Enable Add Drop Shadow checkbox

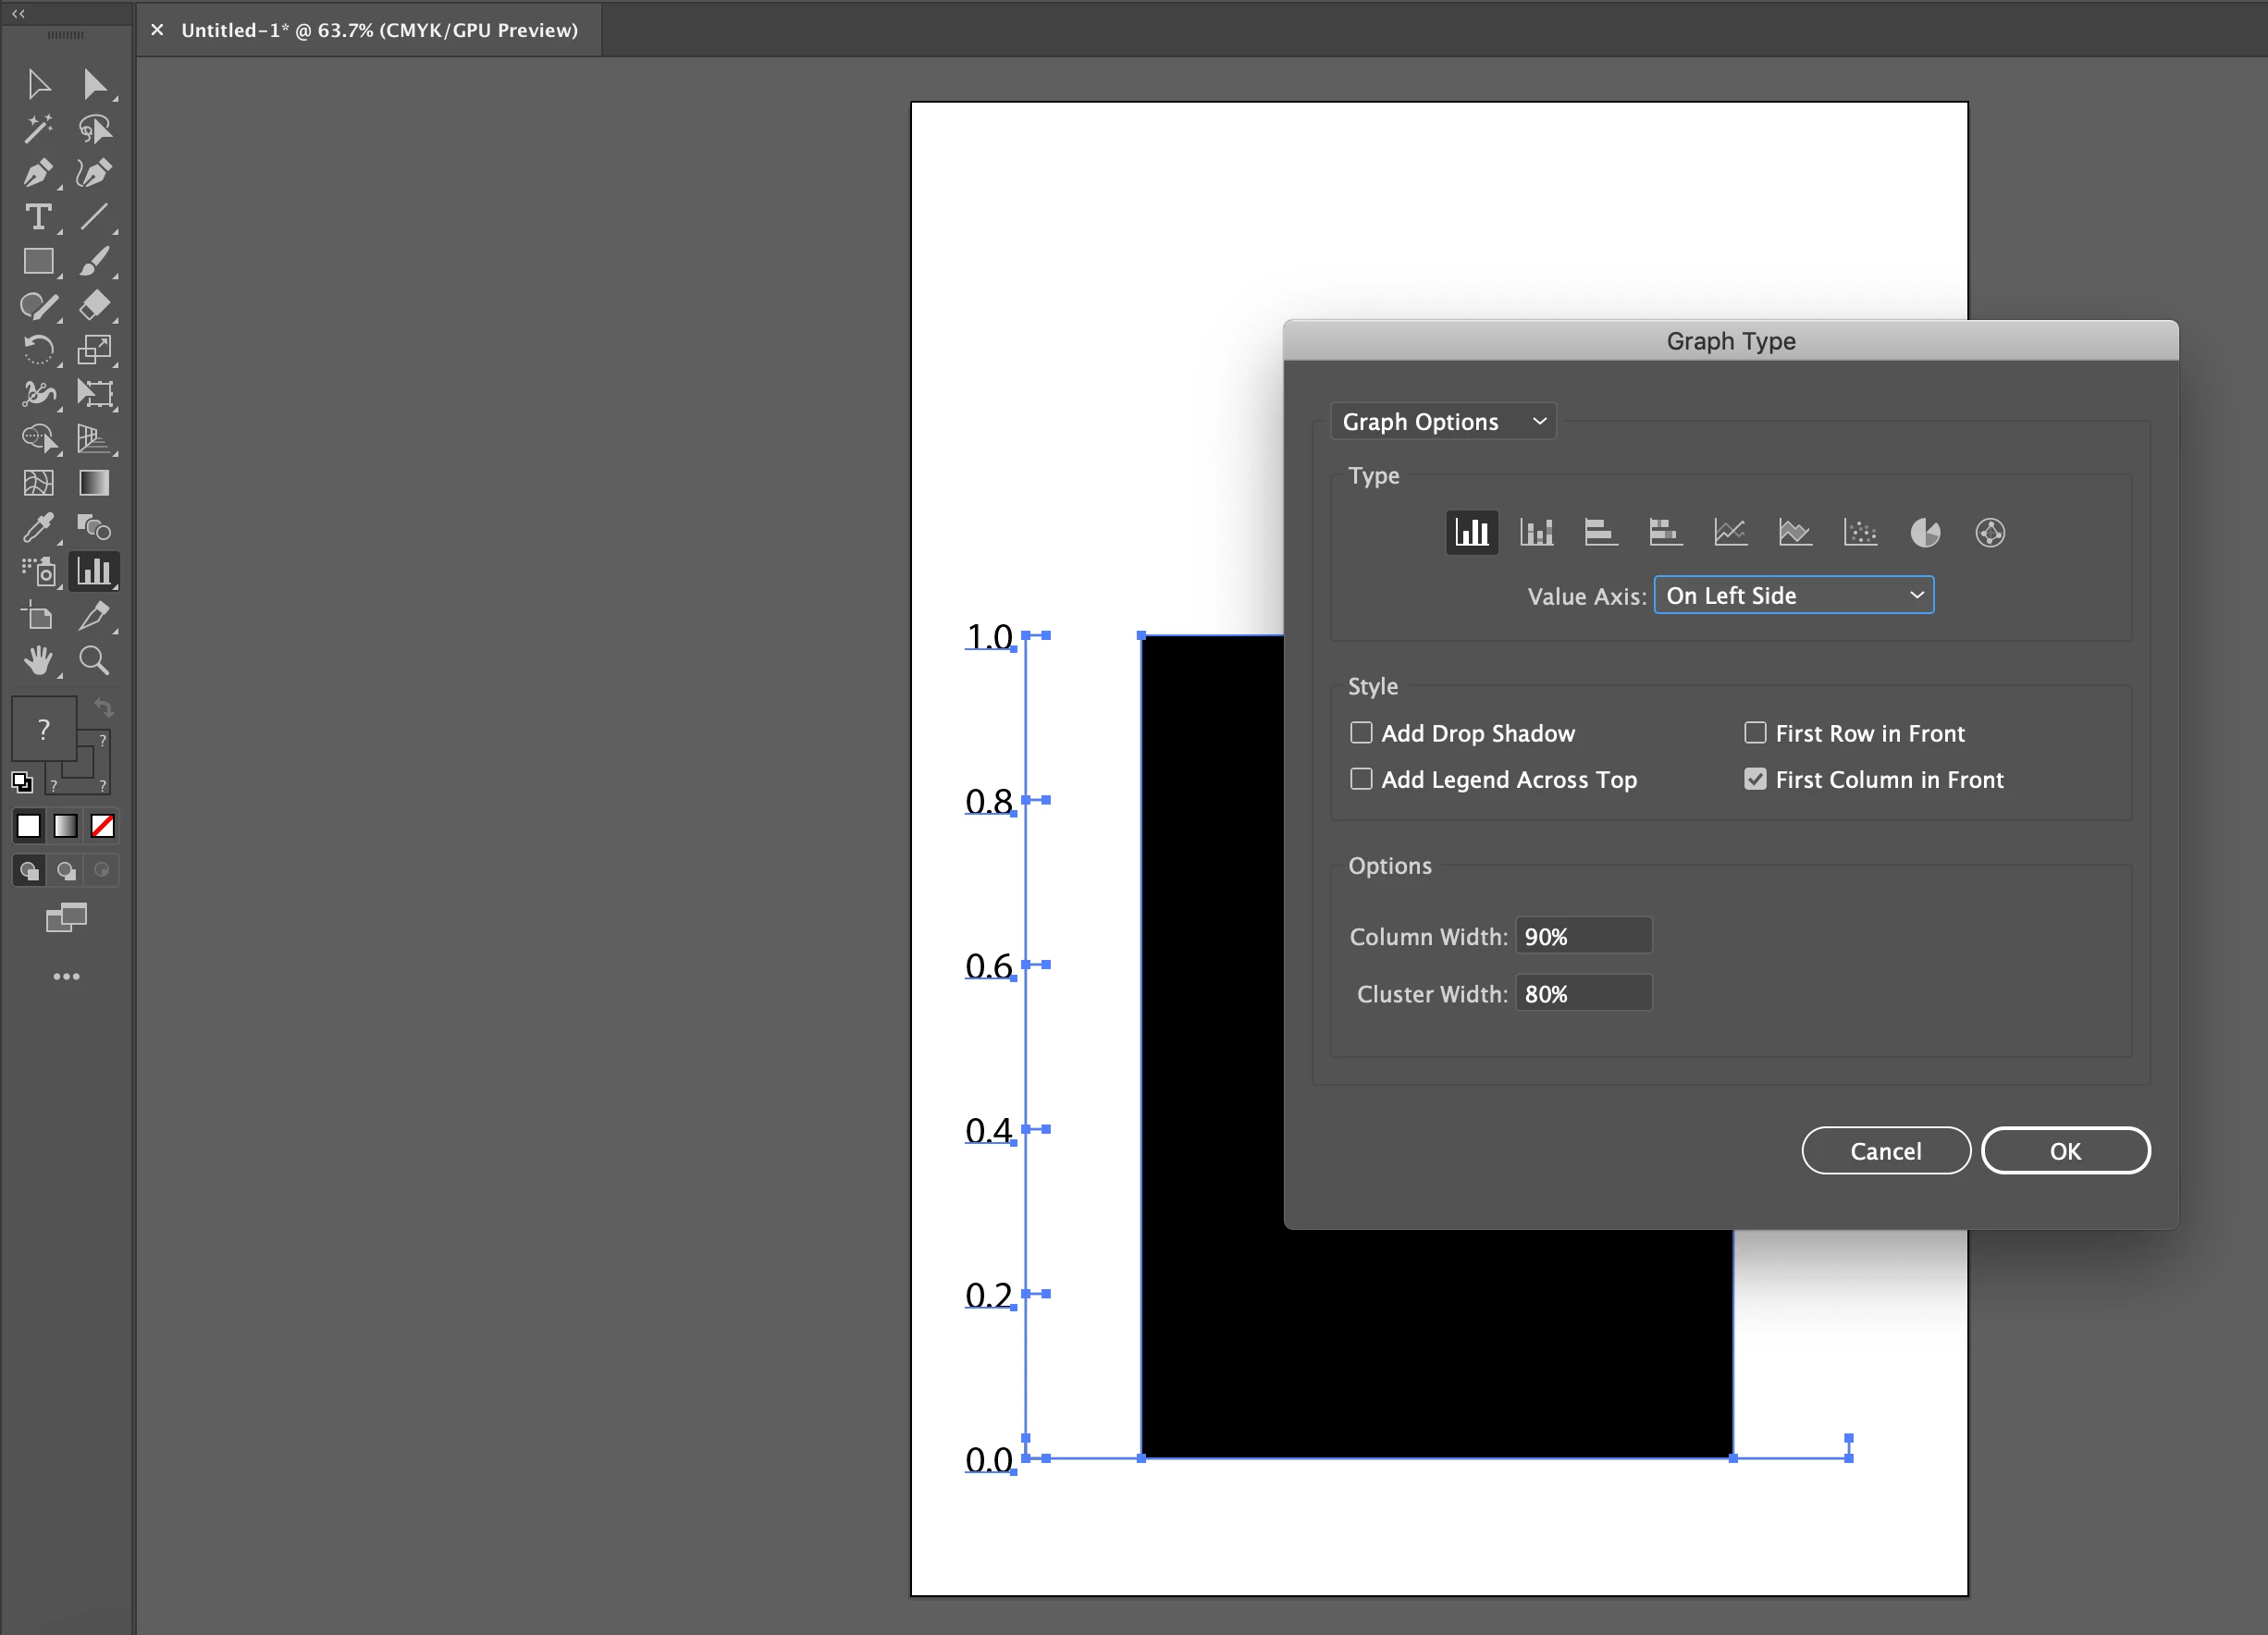click(1361, 733)
